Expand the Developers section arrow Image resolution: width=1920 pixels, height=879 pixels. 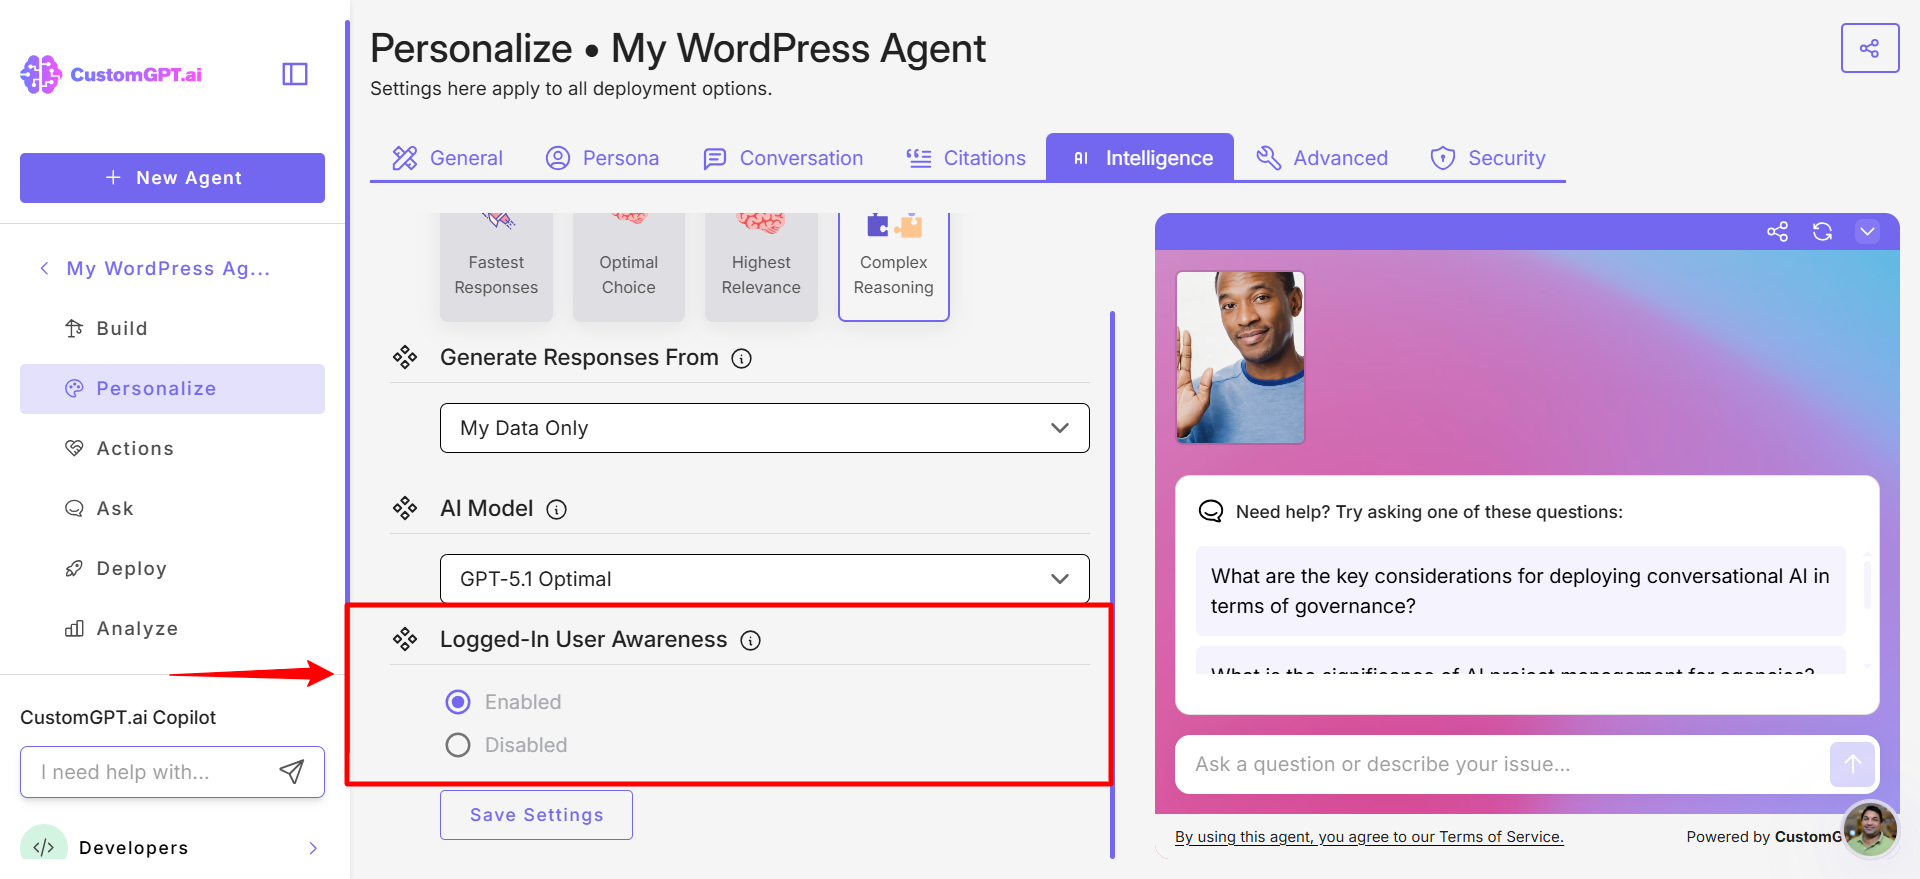313,848
